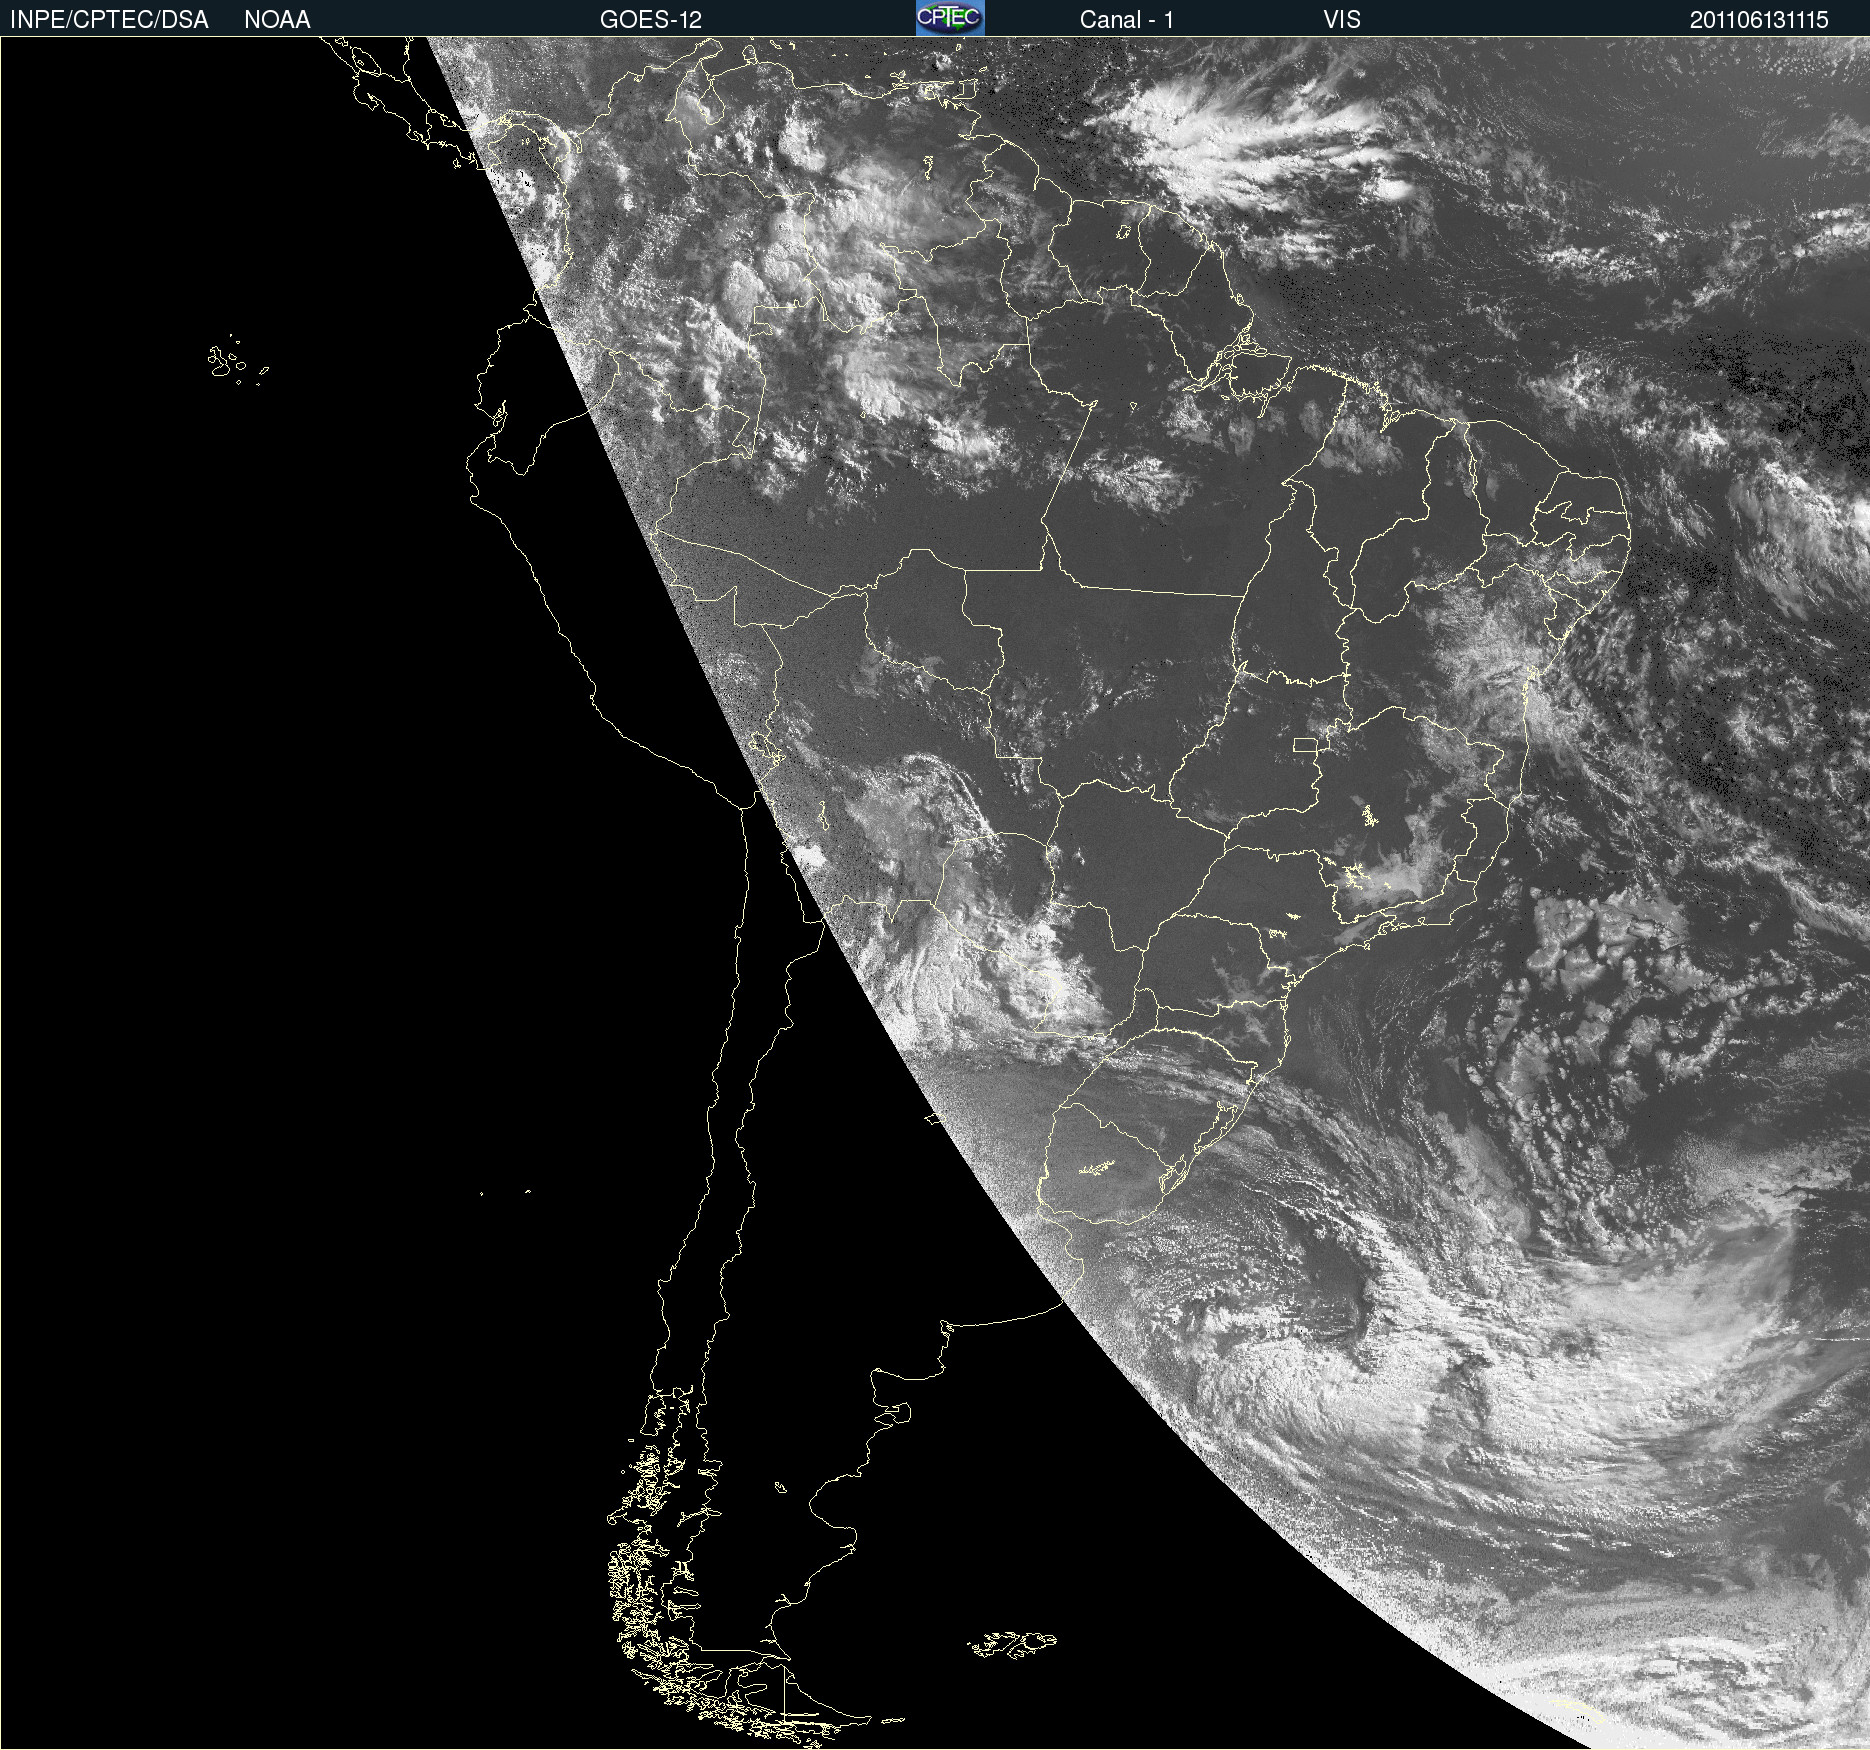Click the GOES-12 satellite label
The image size is (1870, 1750).
point(651,20)
